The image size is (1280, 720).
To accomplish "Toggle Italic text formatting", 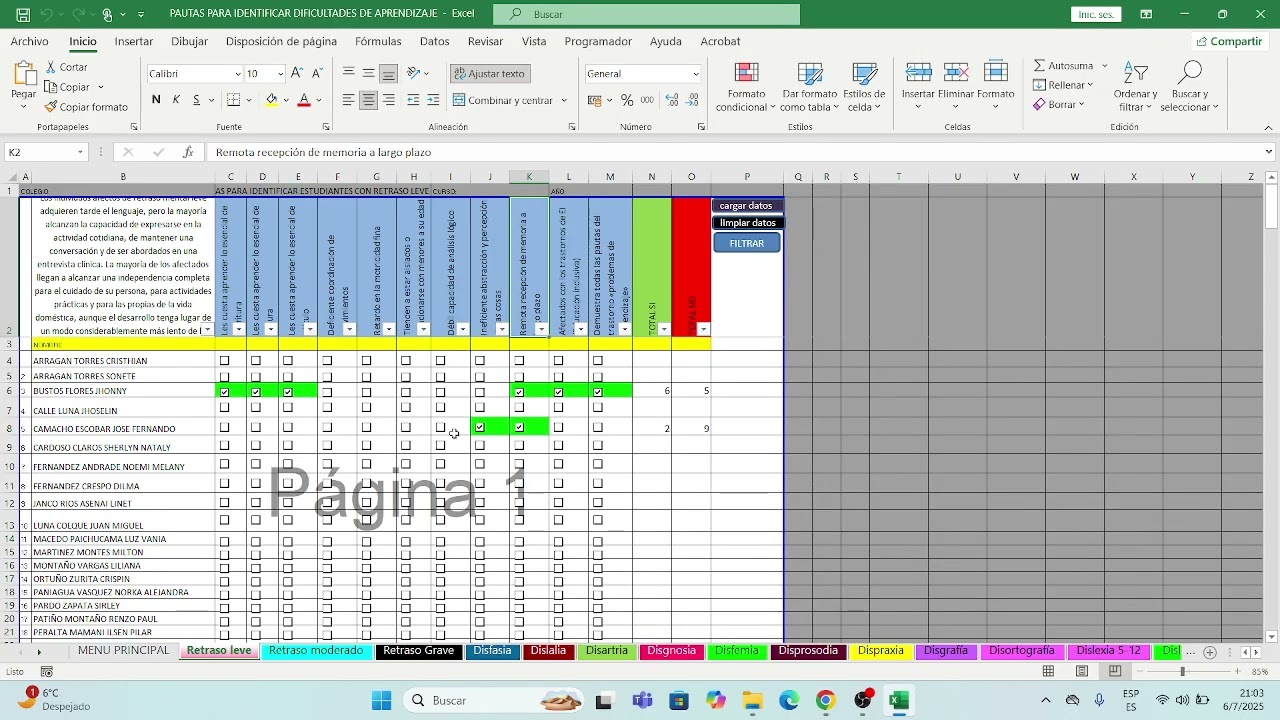I will tap(176, 100).
